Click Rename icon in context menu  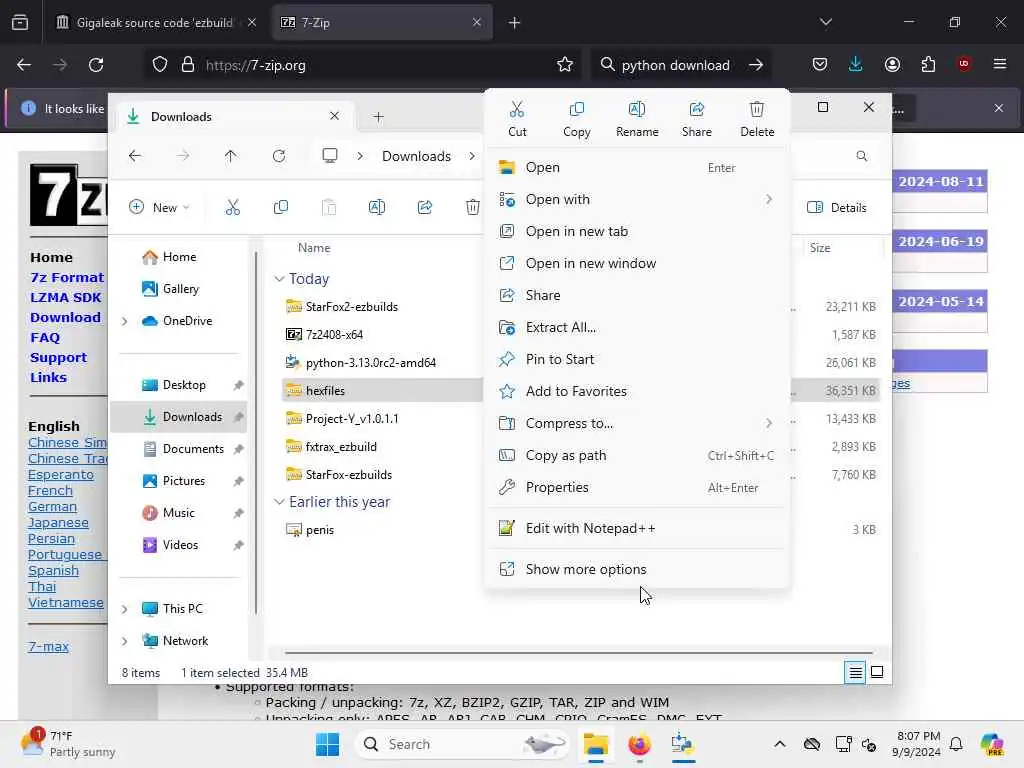pos(637,119)
